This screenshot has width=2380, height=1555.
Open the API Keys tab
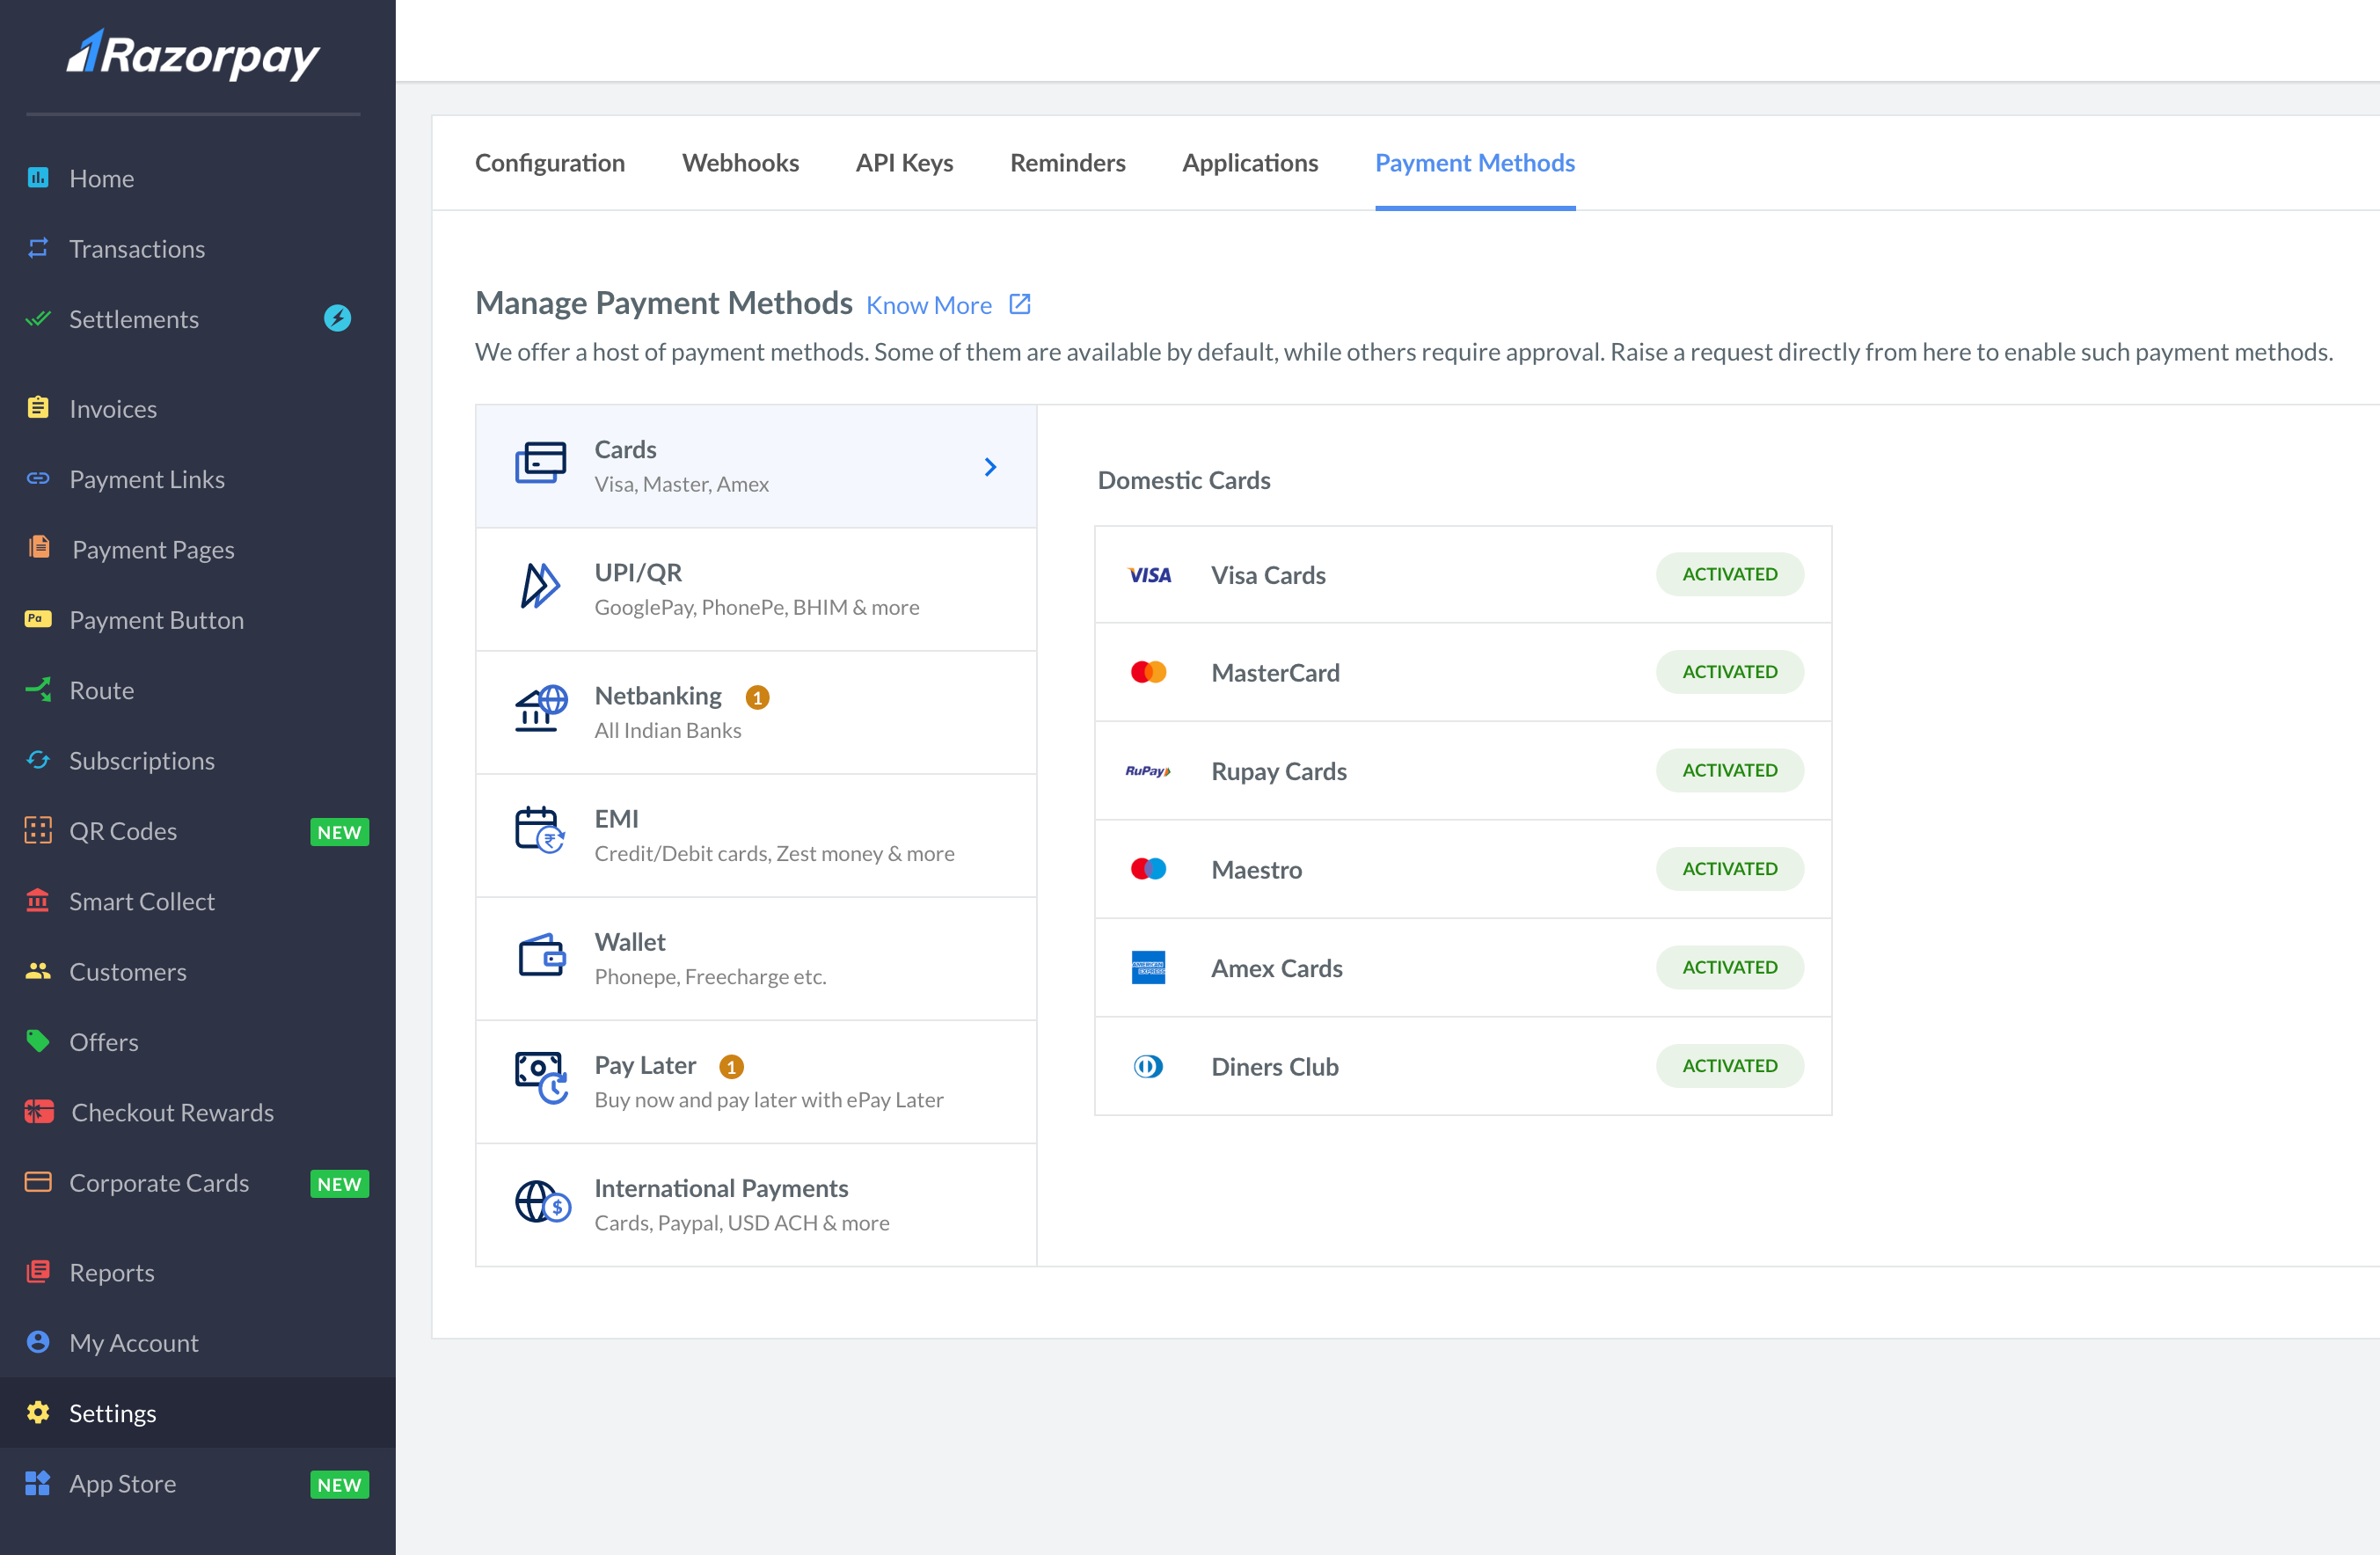[904, 163]
